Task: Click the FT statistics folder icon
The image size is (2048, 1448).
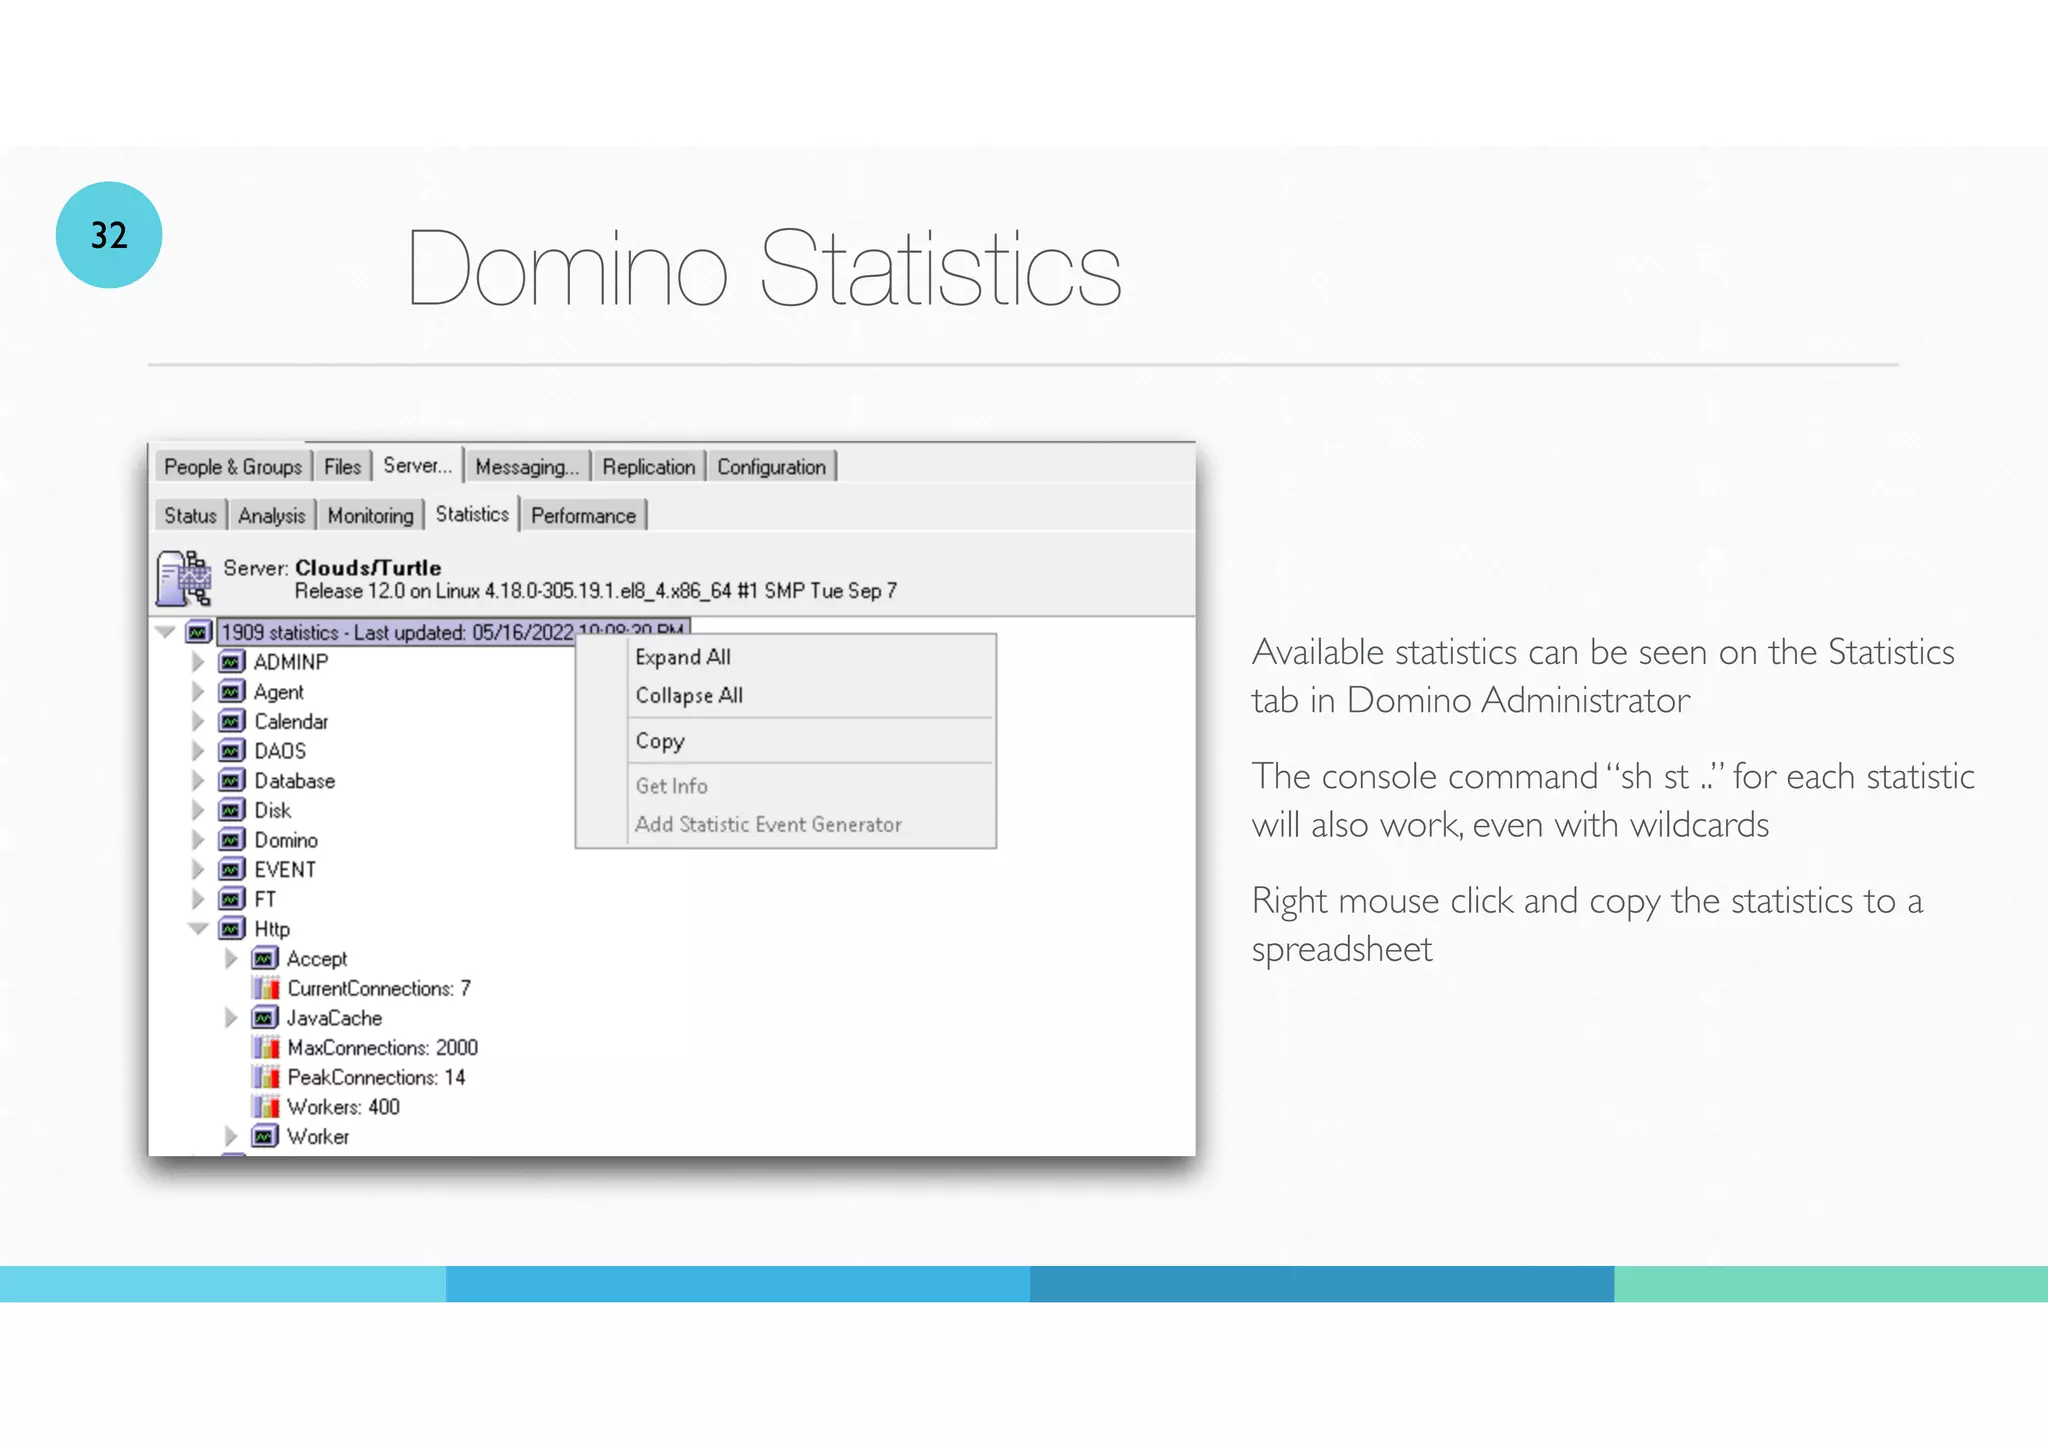Action: 232,899
